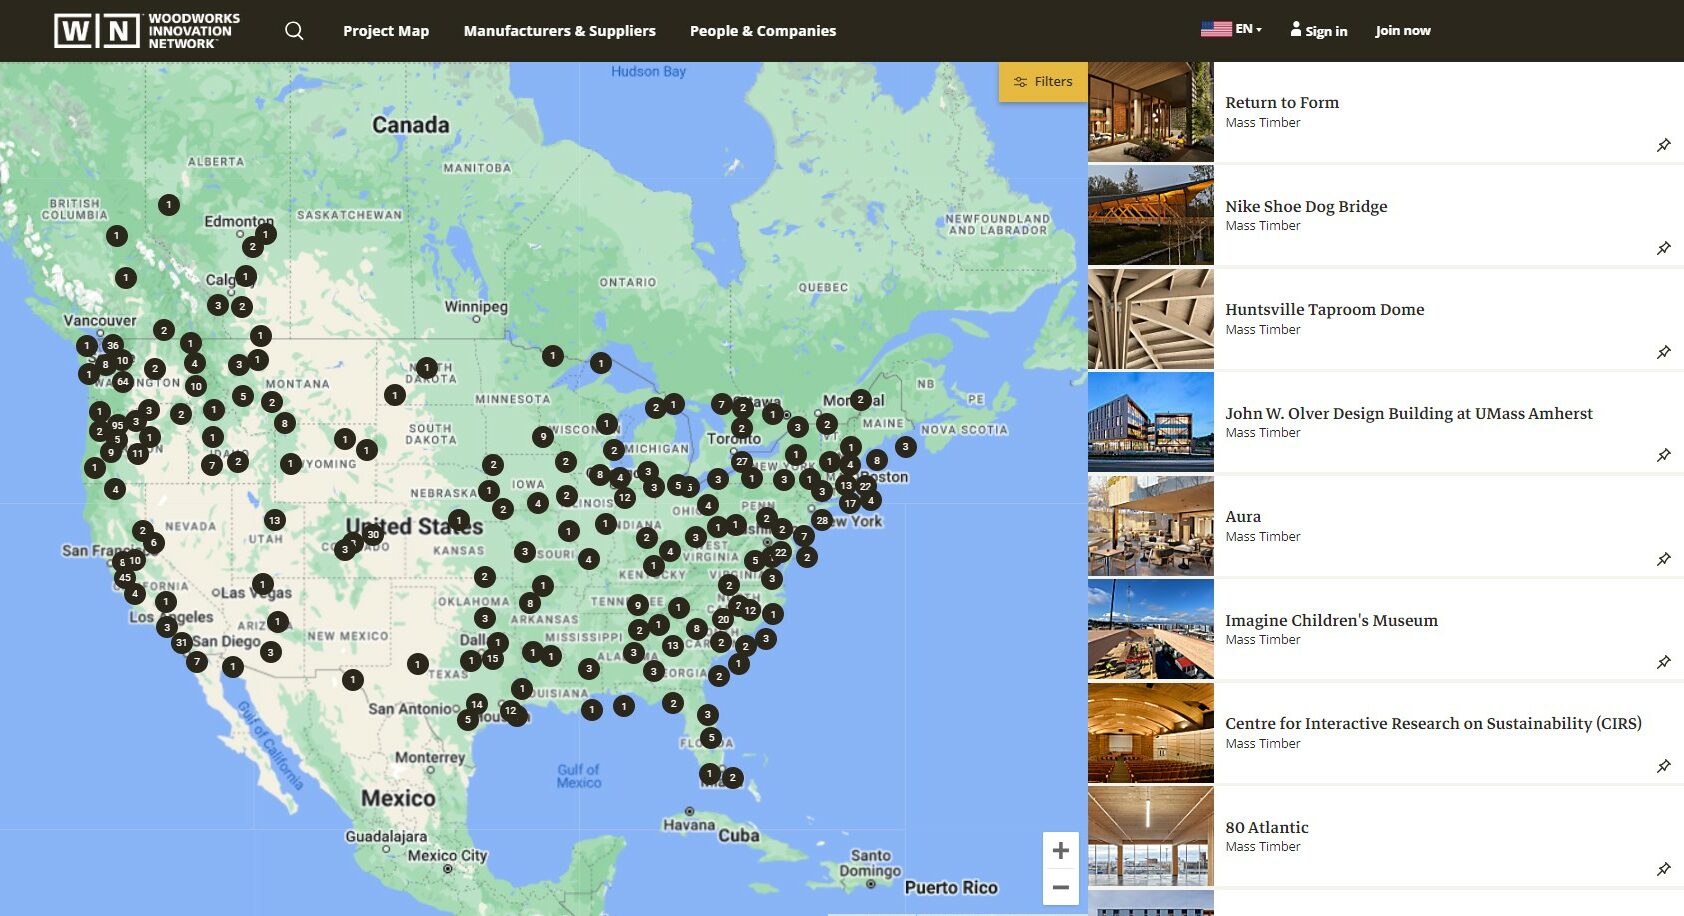The height and width of the screenshot is (916, 1684).
Task: Open the EN language dropdown
Action: [1243, 28]
